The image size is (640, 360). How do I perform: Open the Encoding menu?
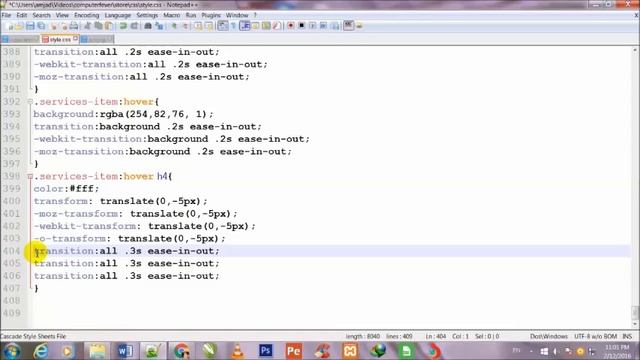click(x=87, y=15)
